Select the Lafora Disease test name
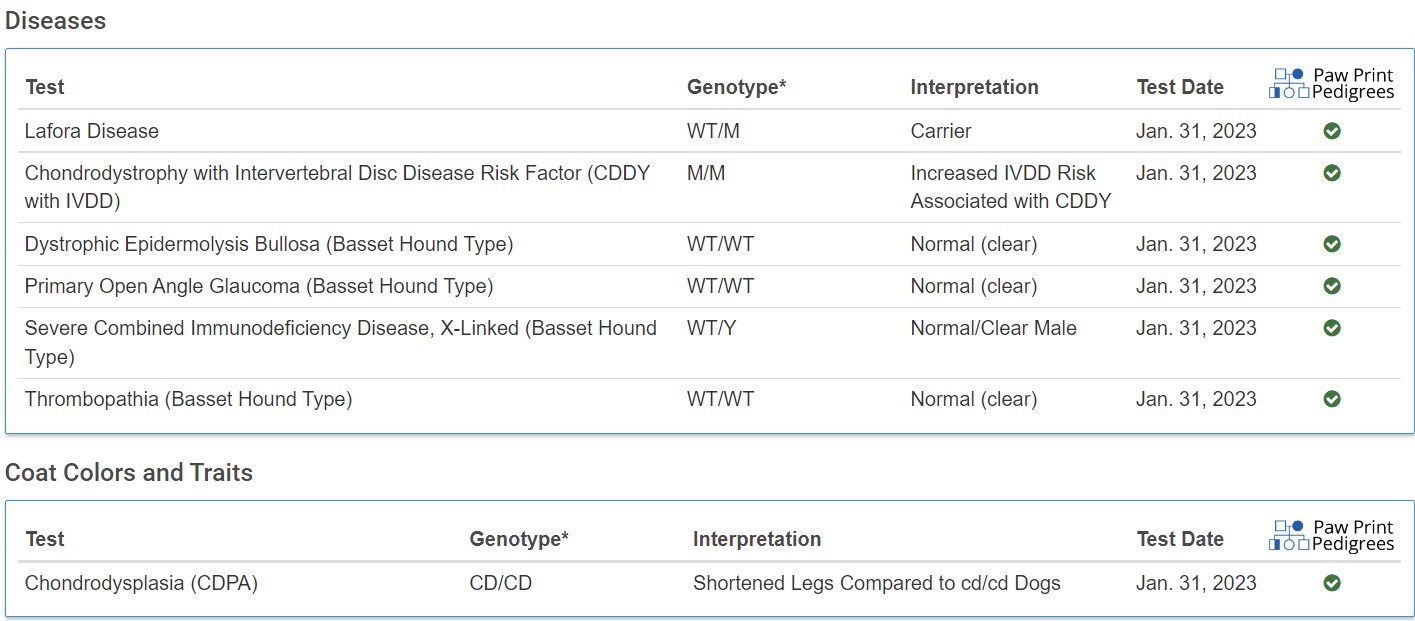Screen dimensions: 1415x621 point(92,131)
